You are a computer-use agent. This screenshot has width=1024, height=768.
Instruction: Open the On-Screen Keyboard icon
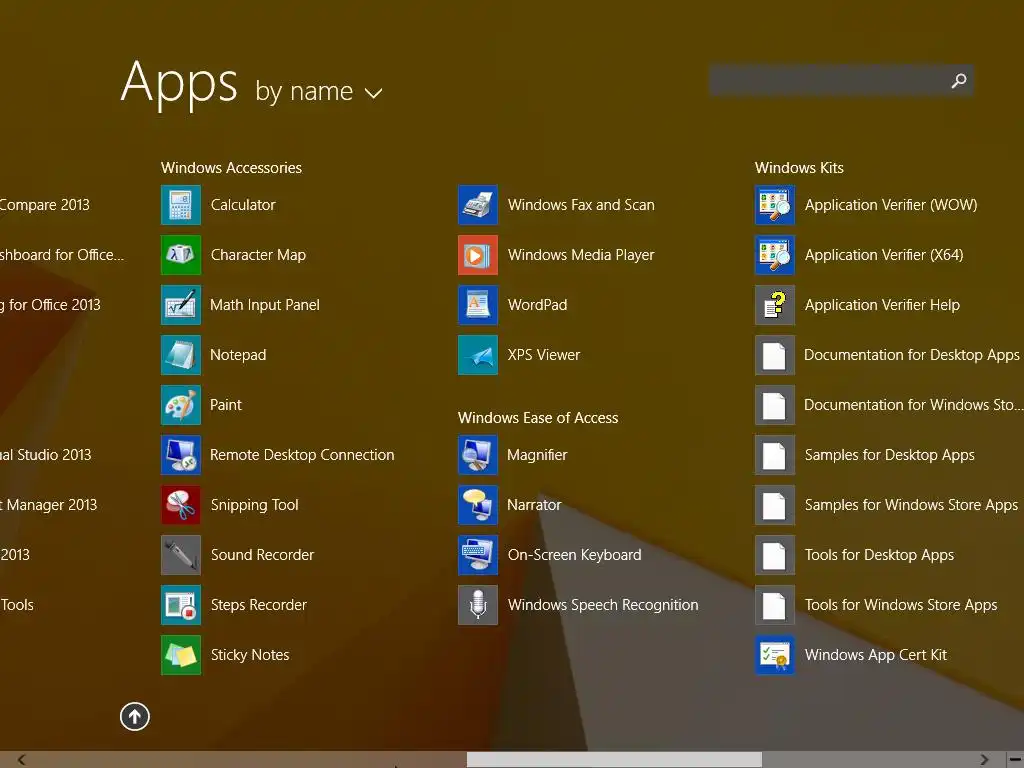(x=478, y=555)
